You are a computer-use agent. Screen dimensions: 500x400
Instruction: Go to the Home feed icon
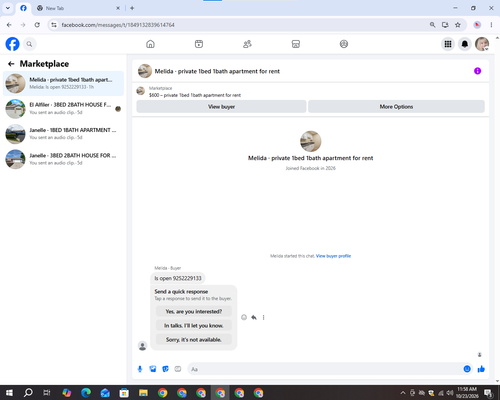(150, 44)
